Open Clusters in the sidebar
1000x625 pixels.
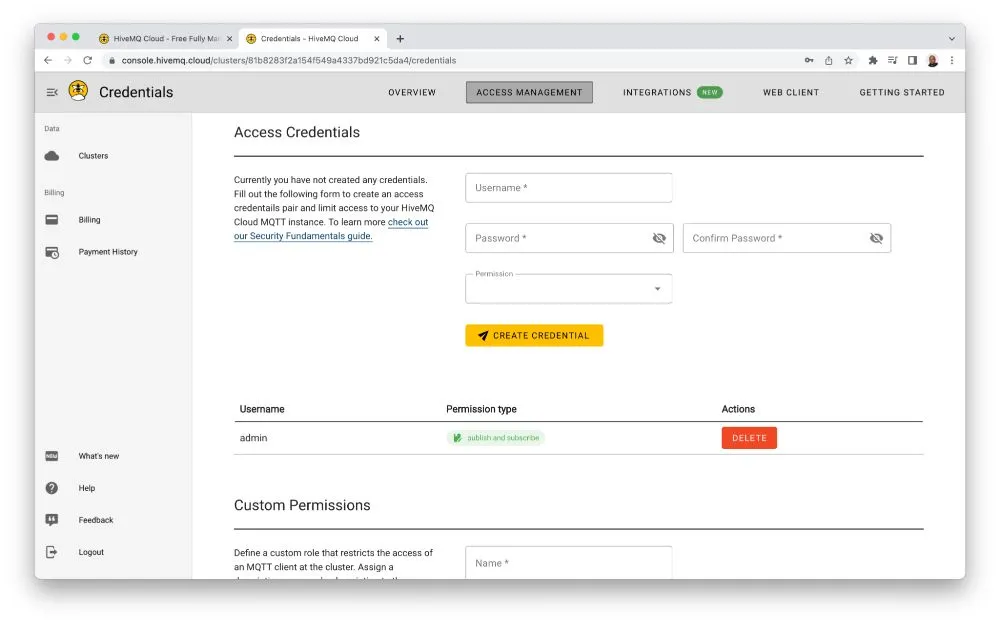click(x=93, y=156)
